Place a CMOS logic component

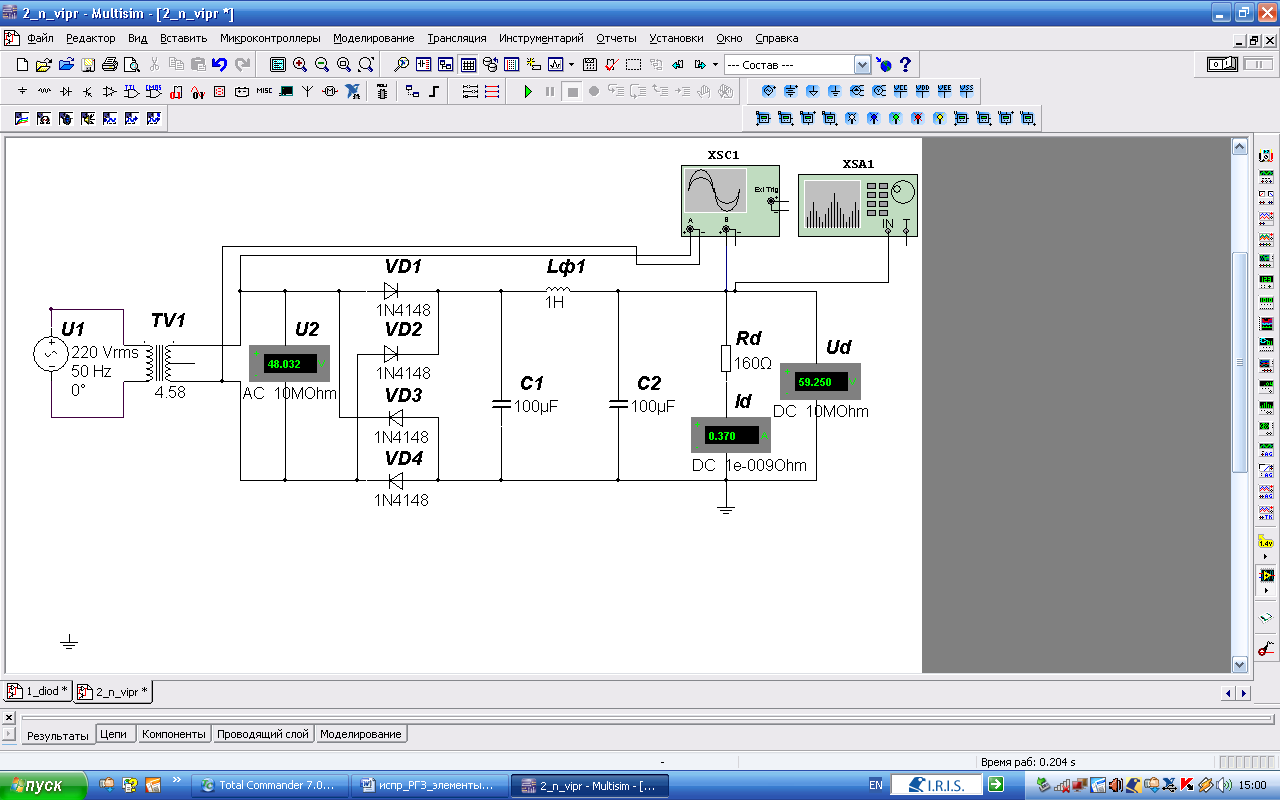tap(154, 92)
